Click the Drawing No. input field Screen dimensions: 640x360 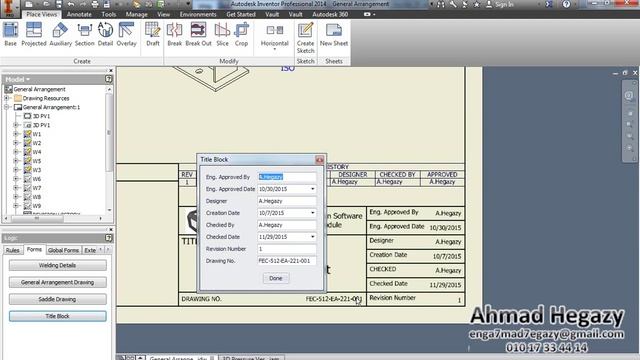287,260
